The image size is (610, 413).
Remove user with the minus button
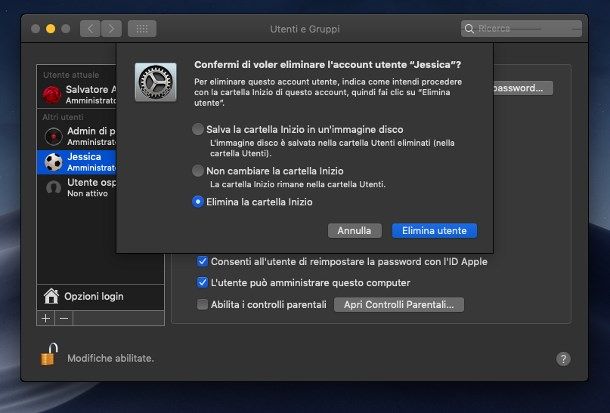64,318
